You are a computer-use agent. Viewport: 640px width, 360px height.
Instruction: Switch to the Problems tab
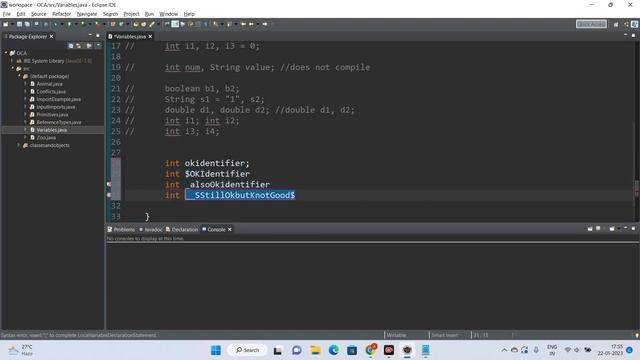pyautogui.click(x=121, y=229)
